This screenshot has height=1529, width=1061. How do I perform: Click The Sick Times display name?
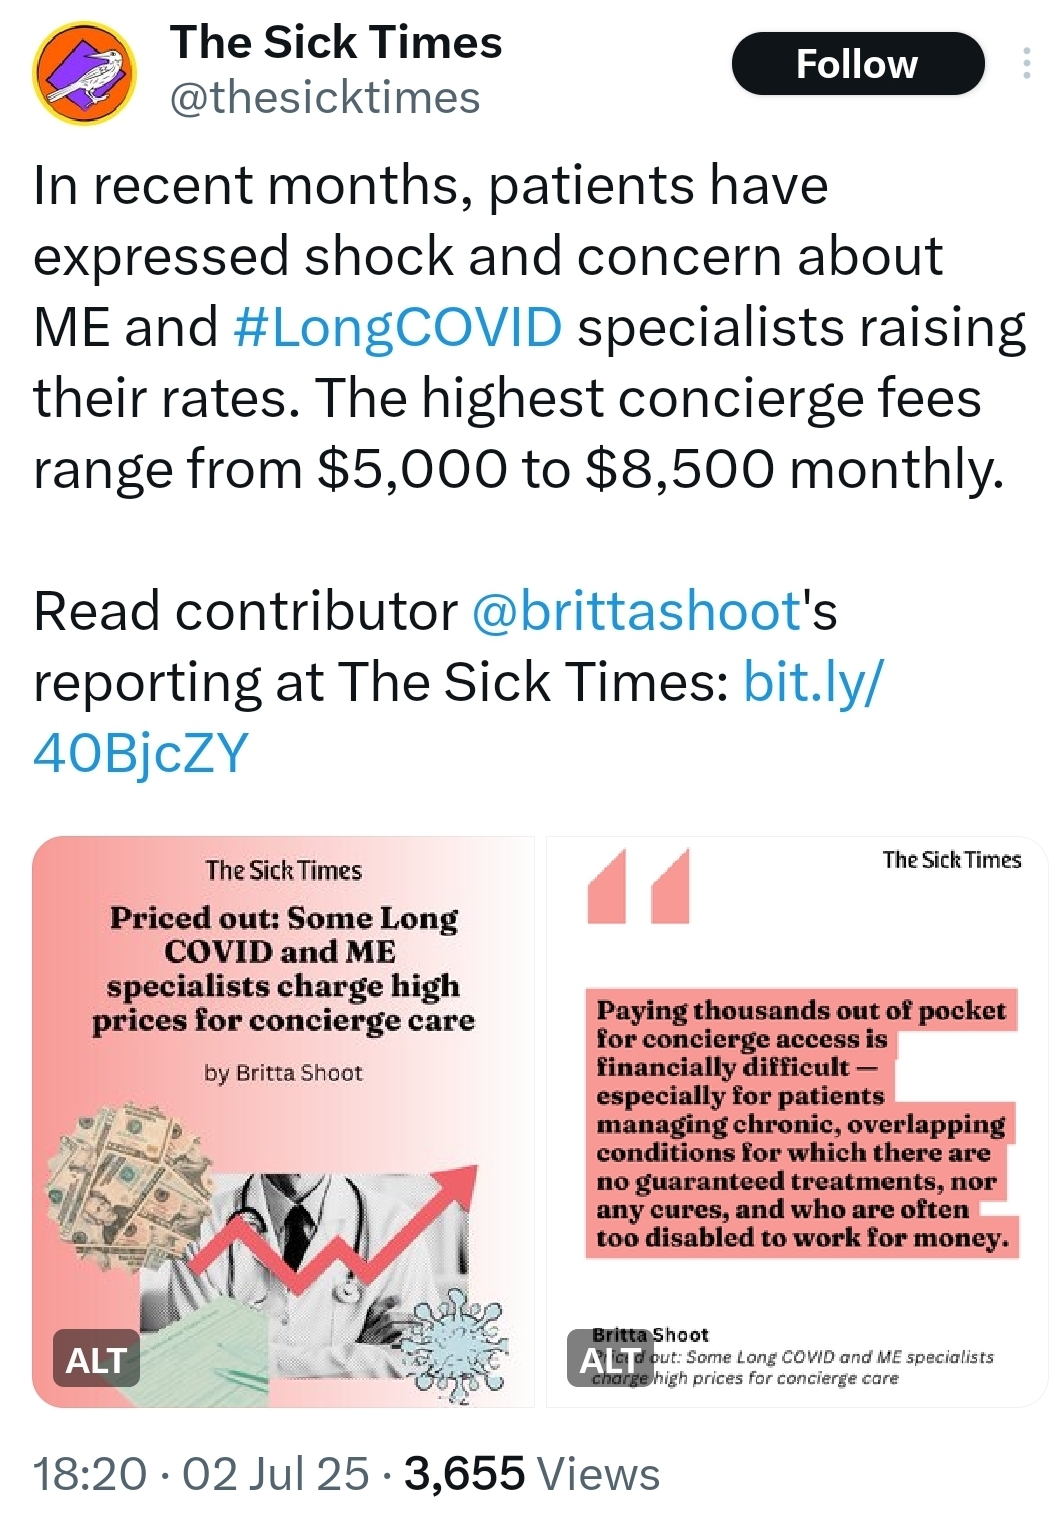pos(336,42)
